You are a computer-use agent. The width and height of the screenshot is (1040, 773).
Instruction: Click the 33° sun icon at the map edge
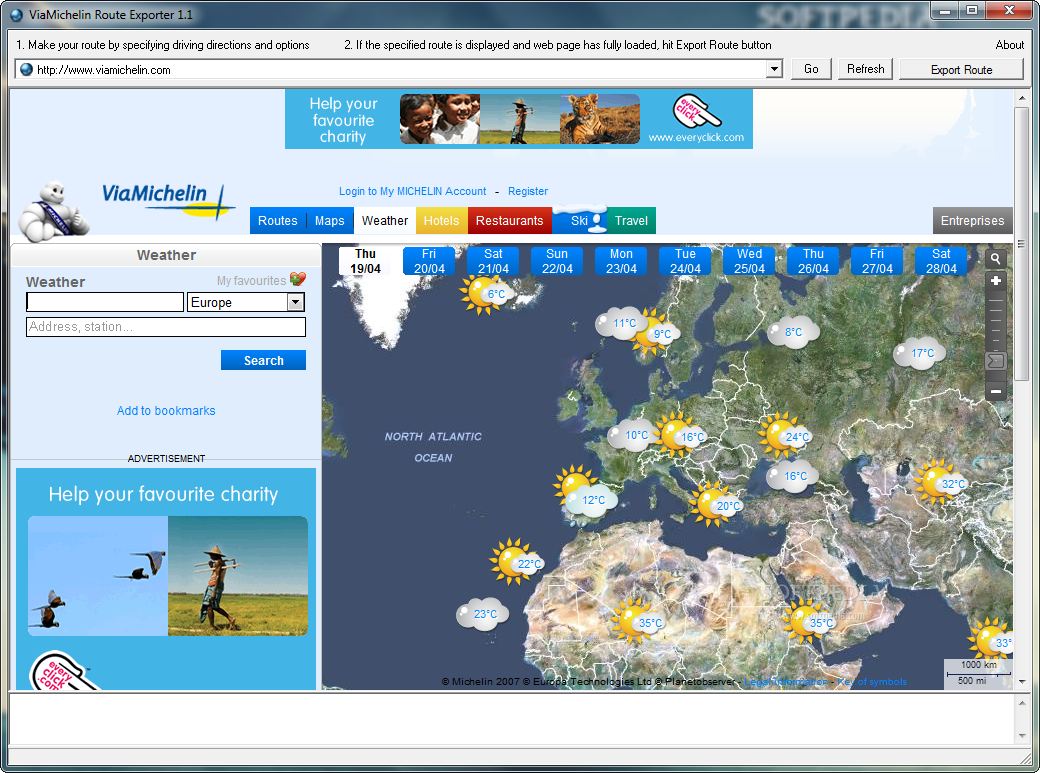pos(992,640)
